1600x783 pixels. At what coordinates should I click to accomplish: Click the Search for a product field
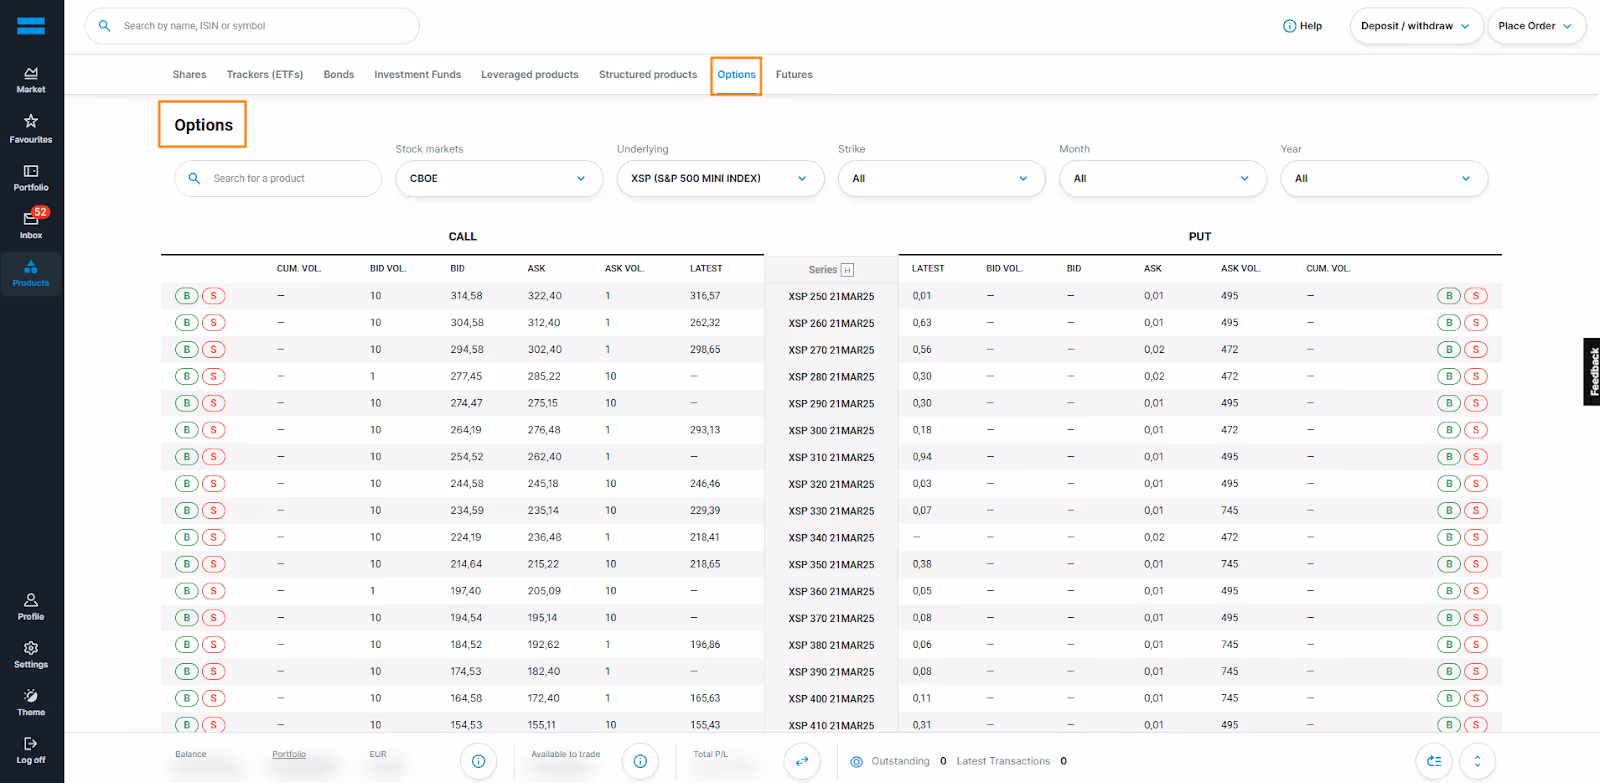(x=278, y=179)
